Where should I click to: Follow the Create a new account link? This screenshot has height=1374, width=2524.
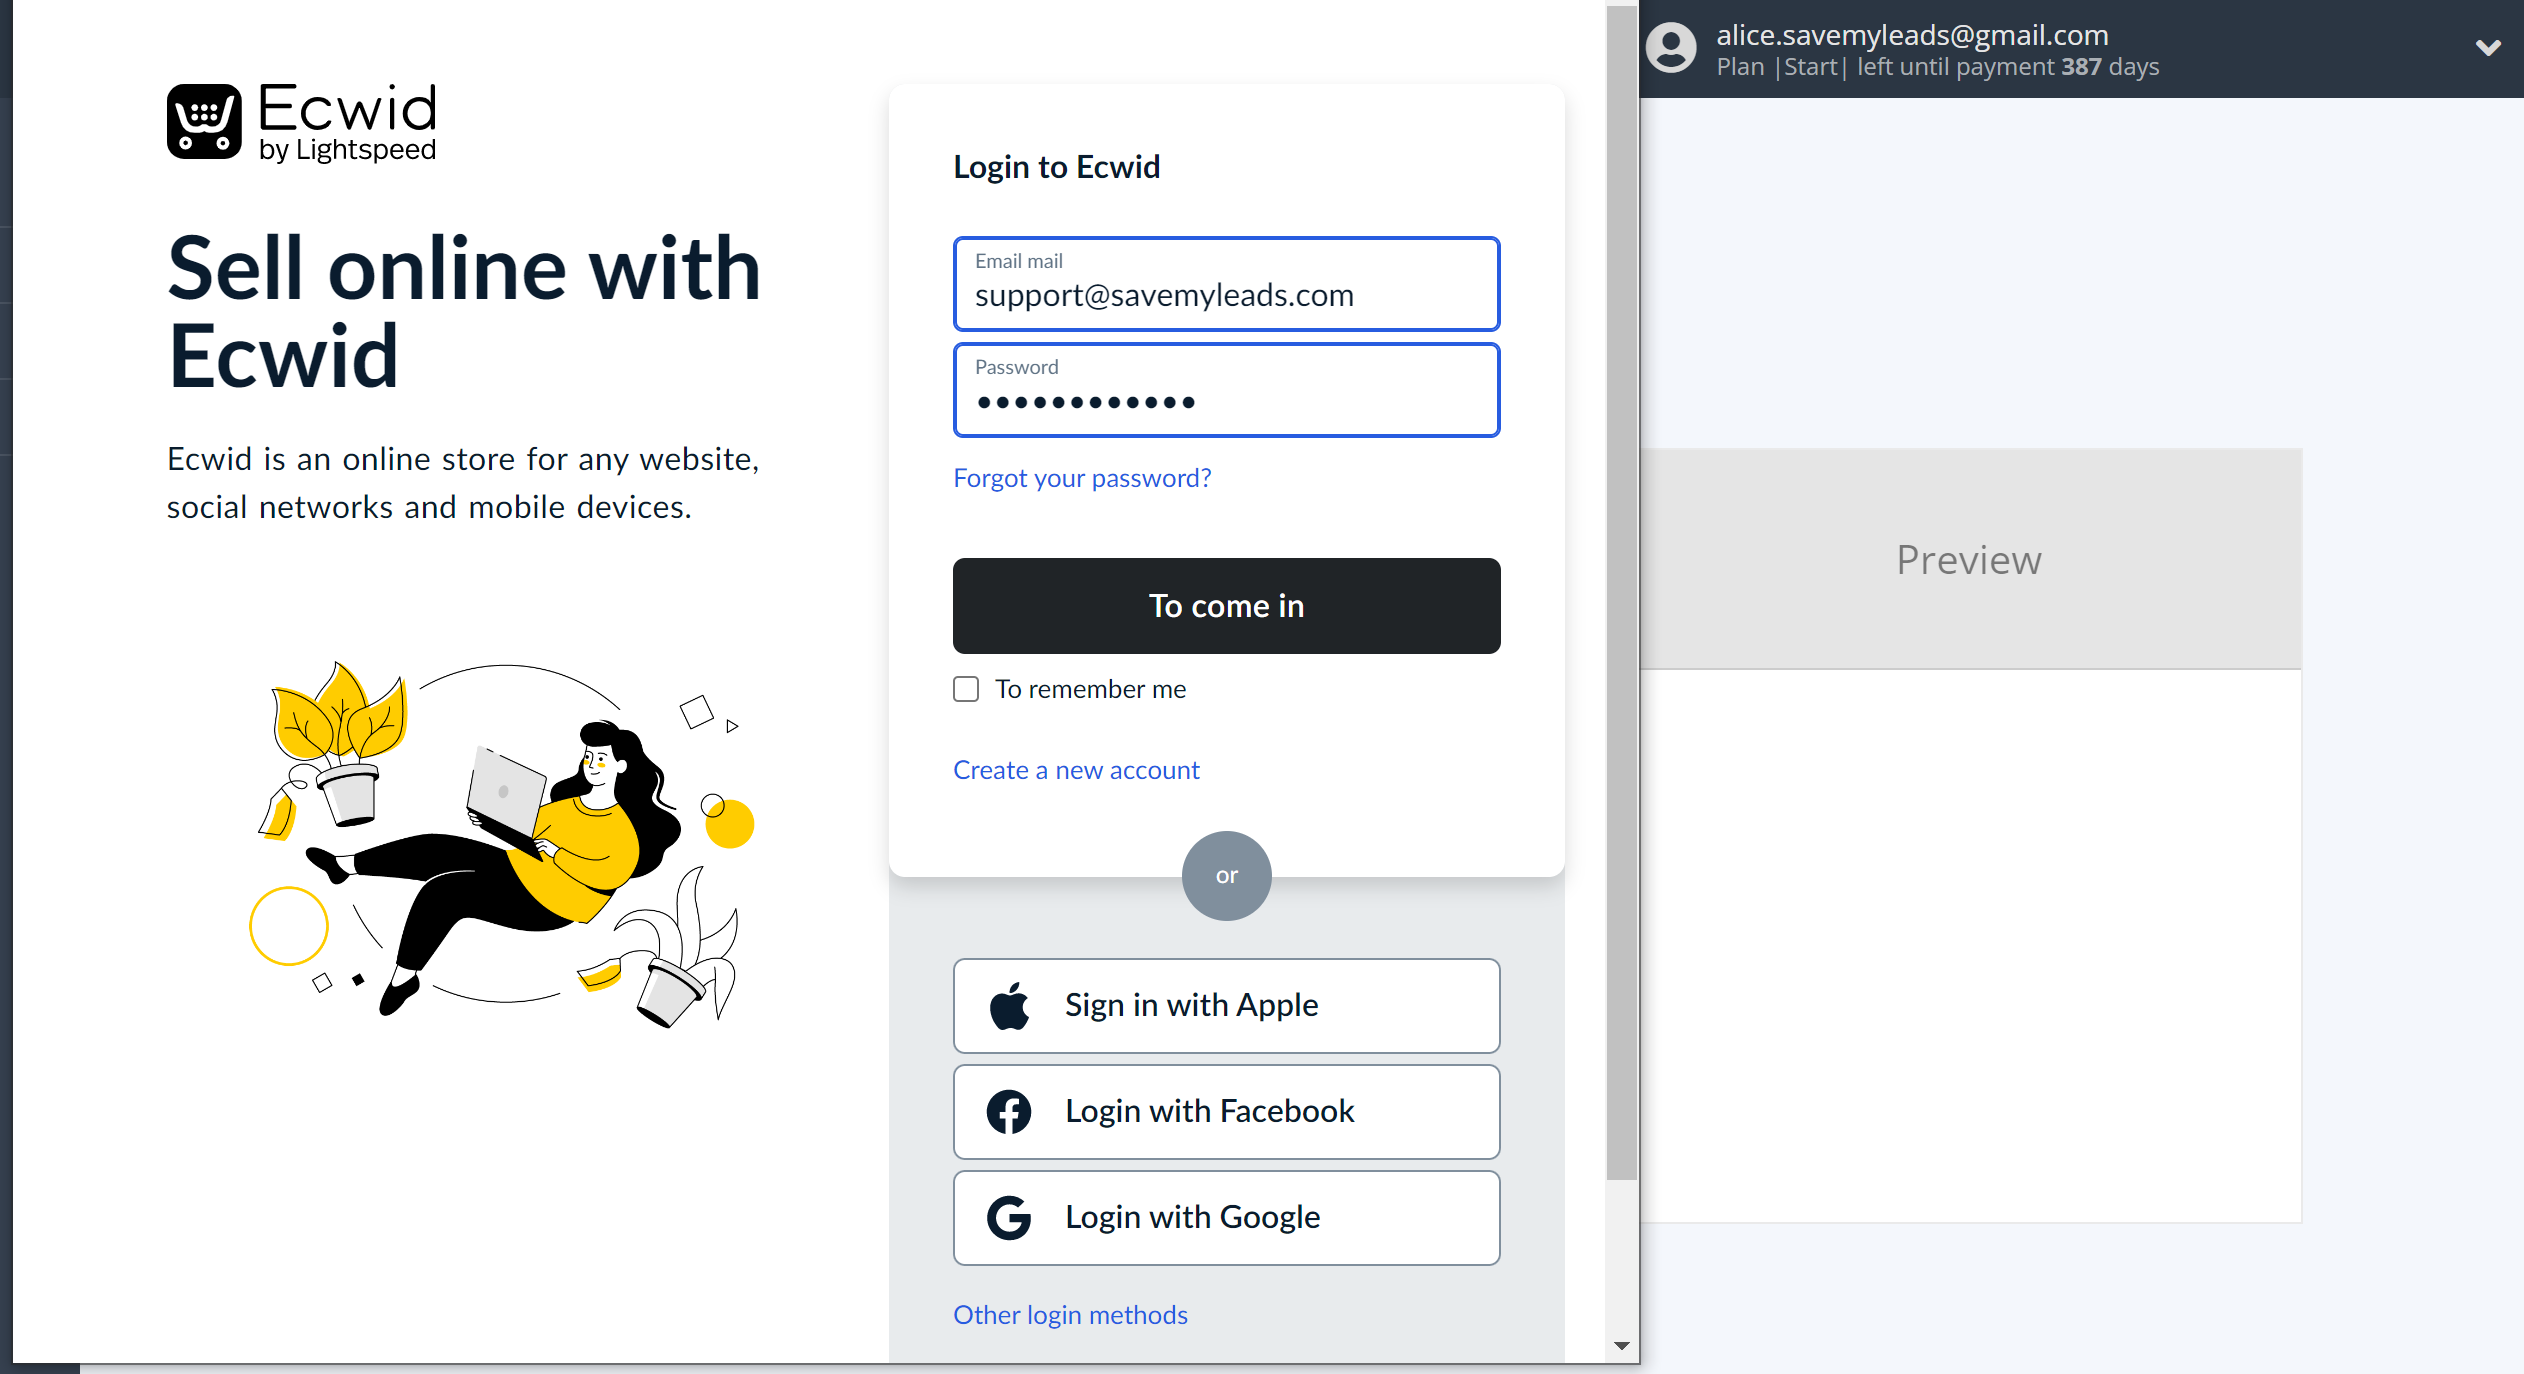click(x=1076, y=770)
